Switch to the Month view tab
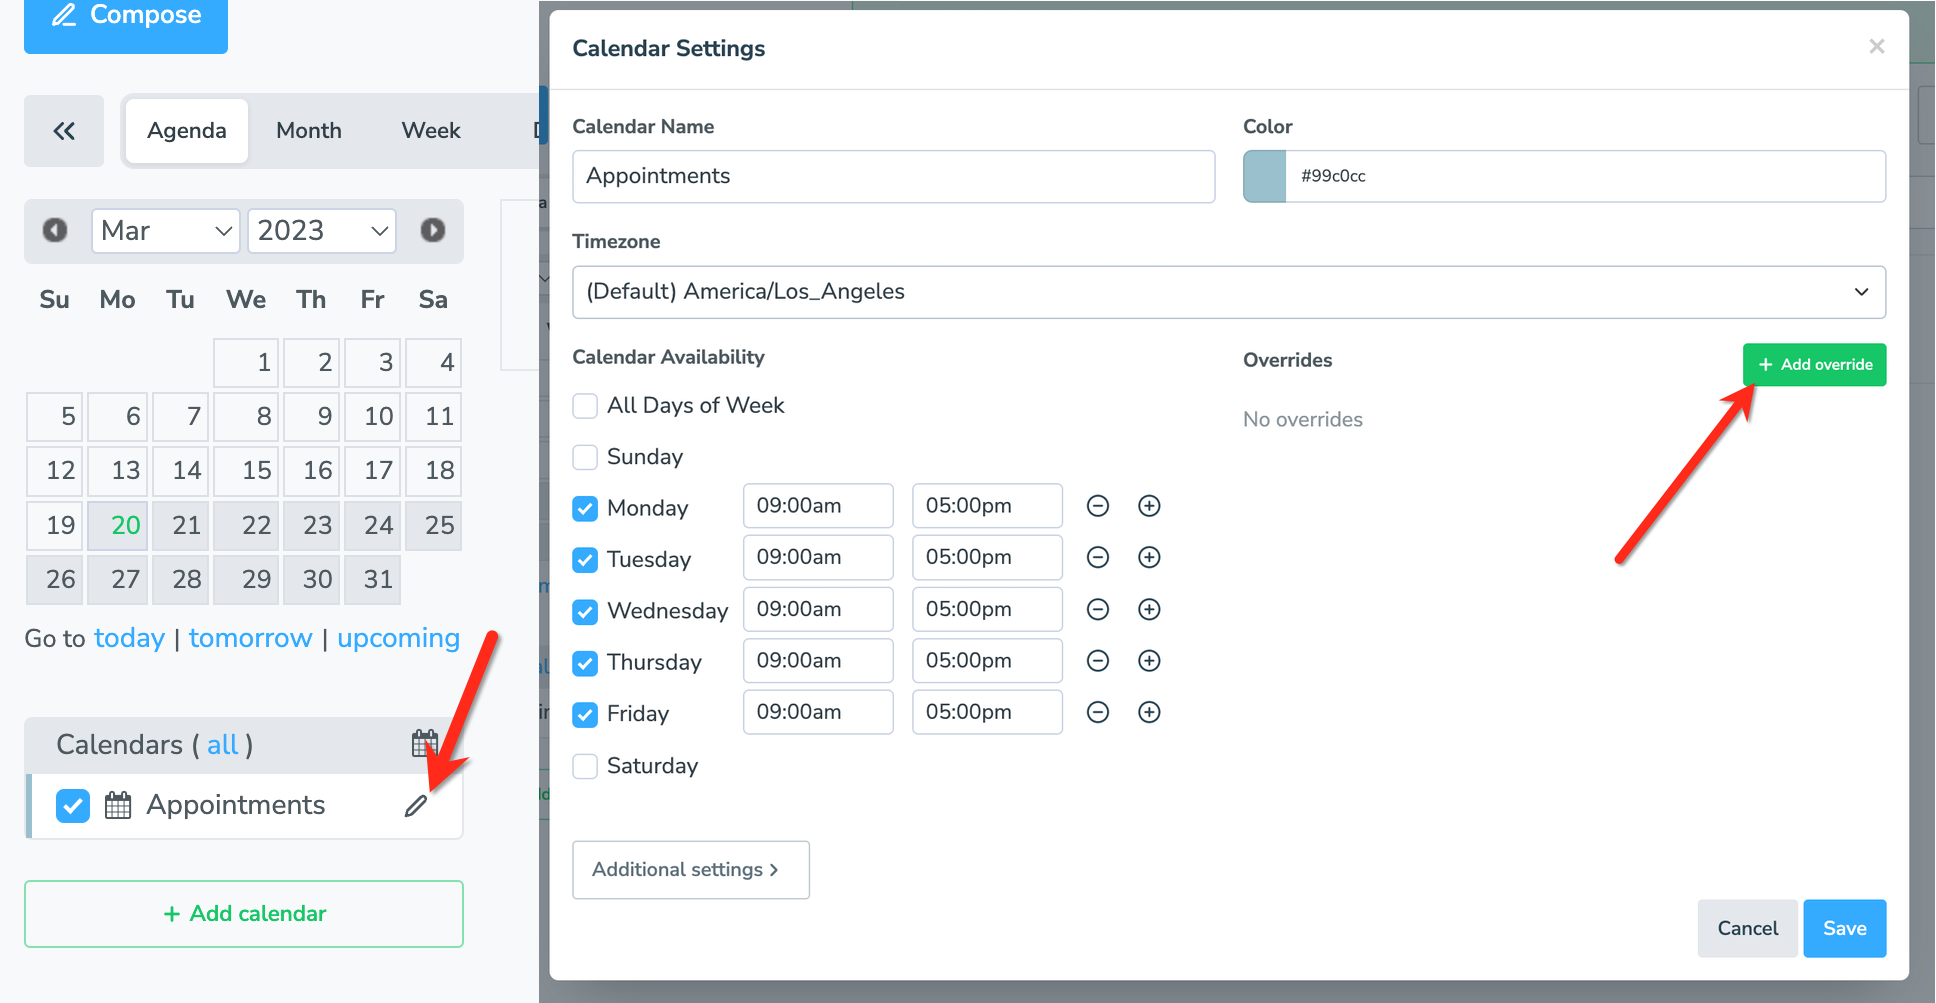This screenshot has height=1003, width=1936. (308, 130)
